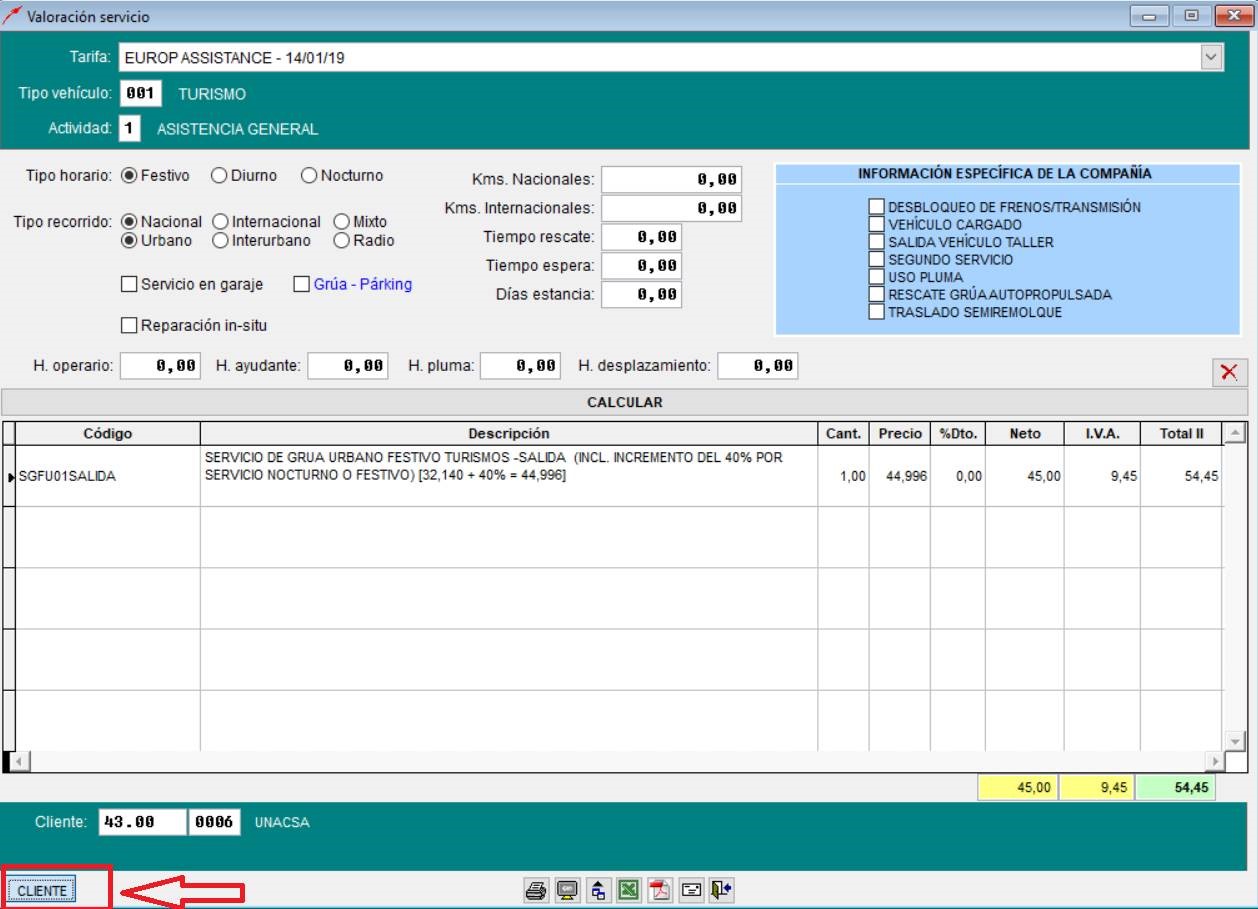Open the Tarifa dropdown arrow

point(1212,58)
